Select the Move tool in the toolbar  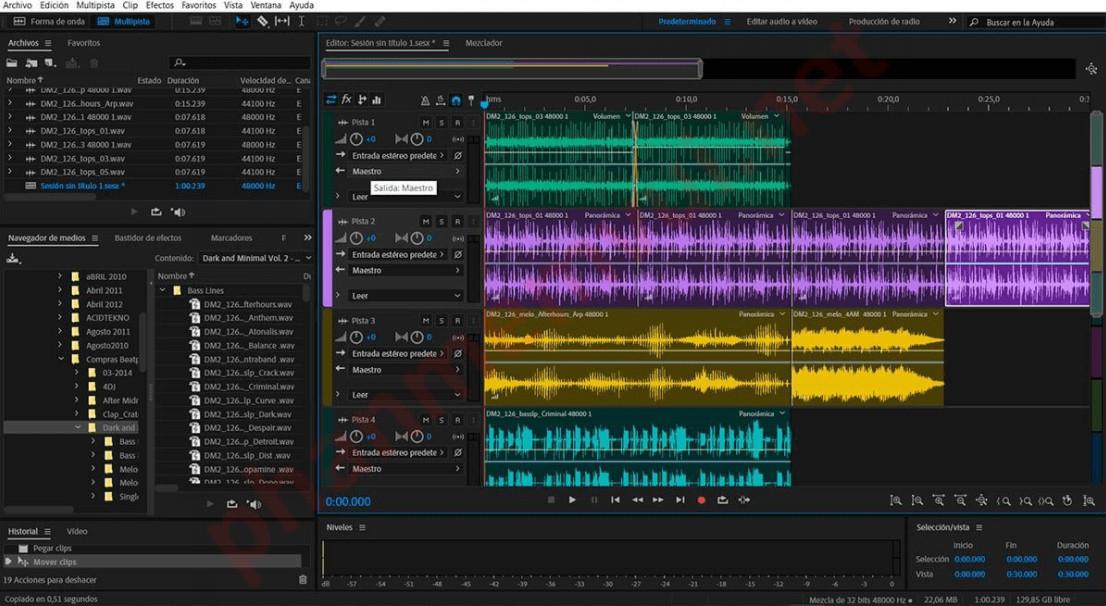tap(242, 21)
